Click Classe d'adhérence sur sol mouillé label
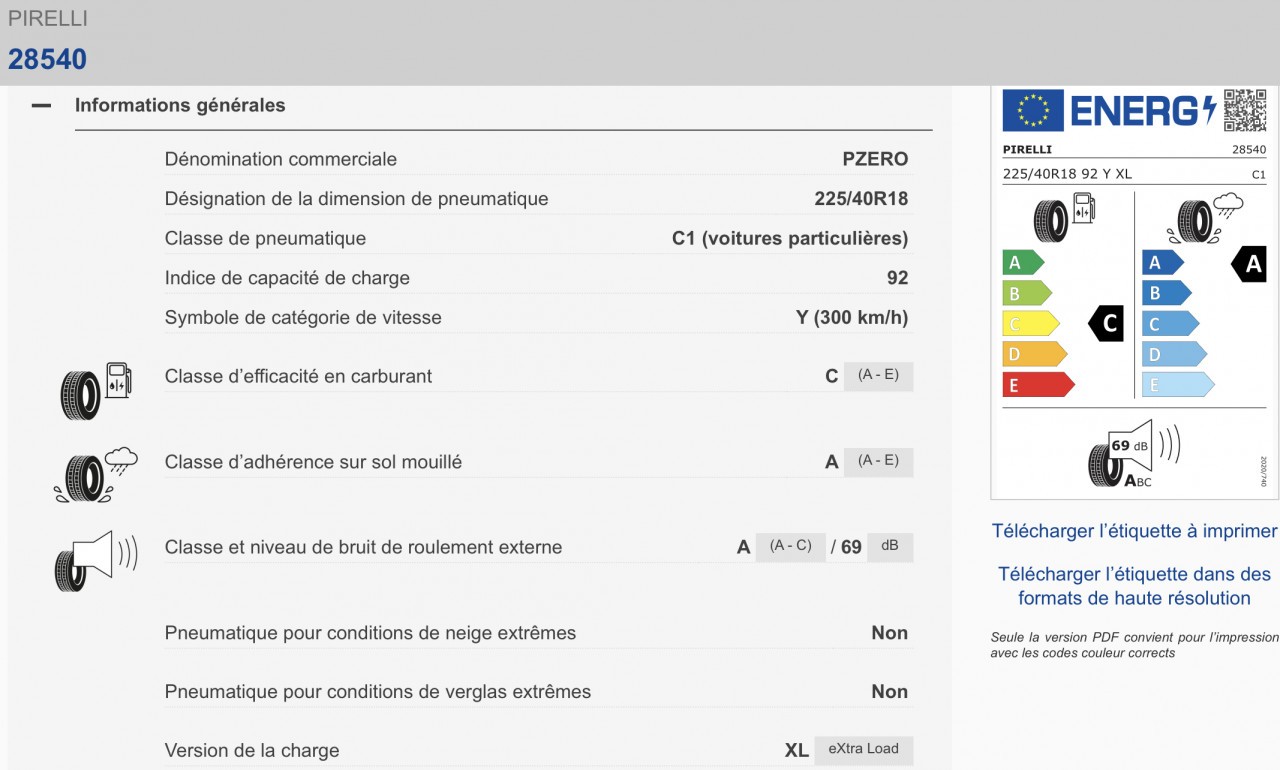 (x=313, y=462)
